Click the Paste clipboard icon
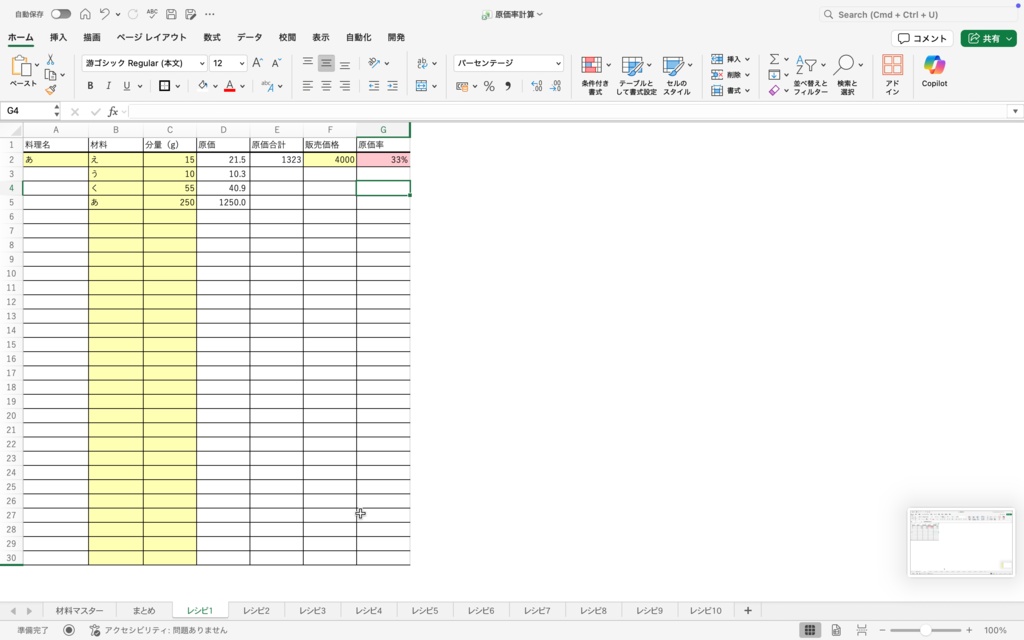Image resolution: width=1024 pixels, height=640 pixels. (x=21, y=66)
